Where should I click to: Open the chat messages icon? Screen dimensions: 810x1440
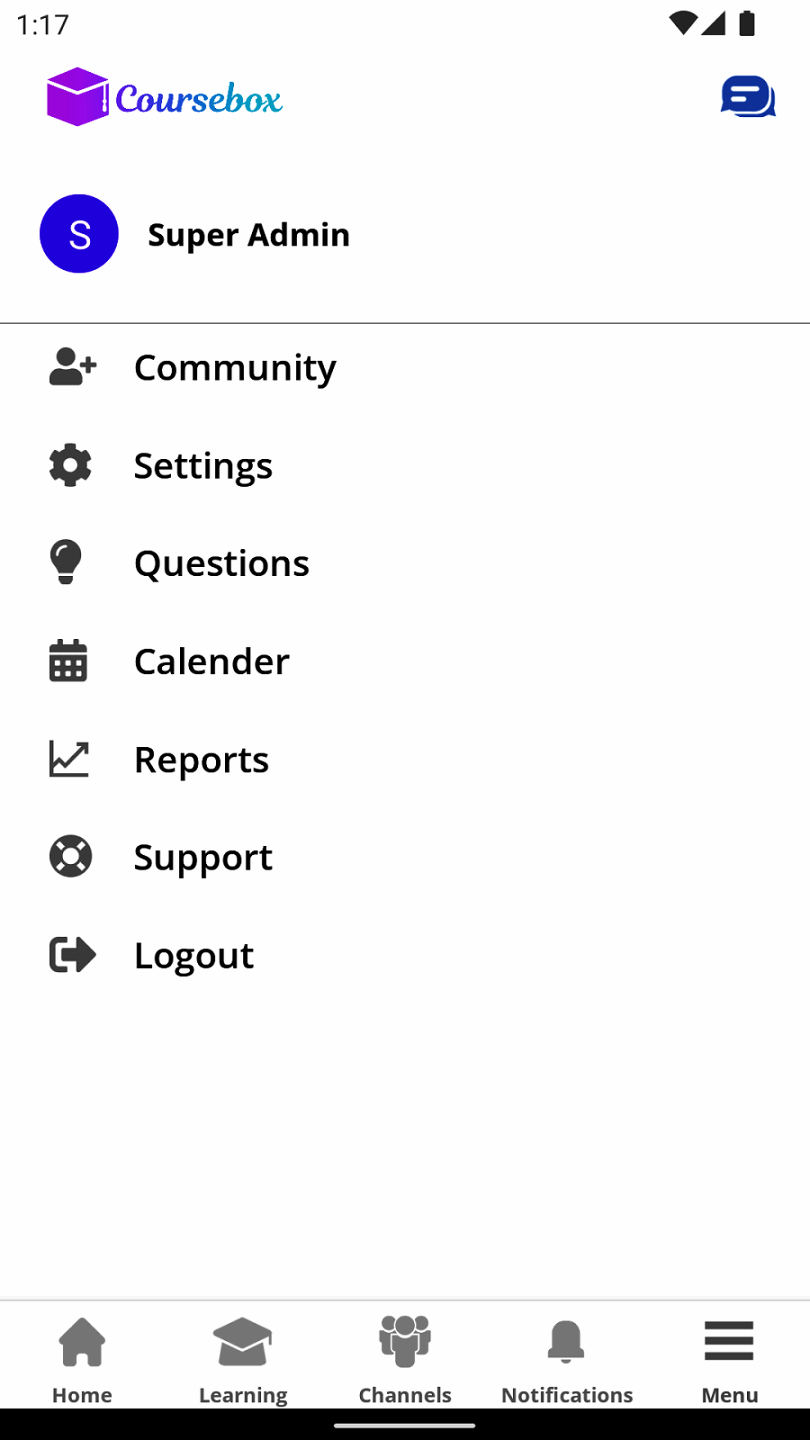[747, 97]
